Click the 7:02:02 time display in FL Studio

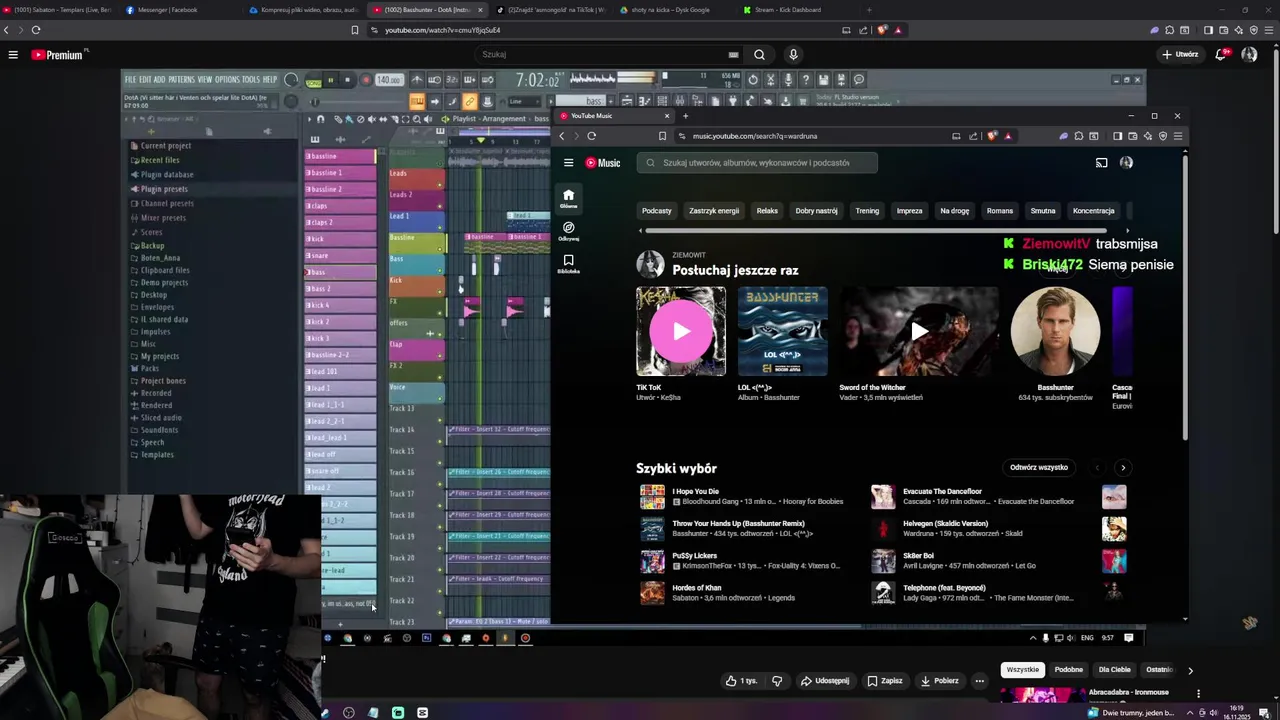(537, 80)
